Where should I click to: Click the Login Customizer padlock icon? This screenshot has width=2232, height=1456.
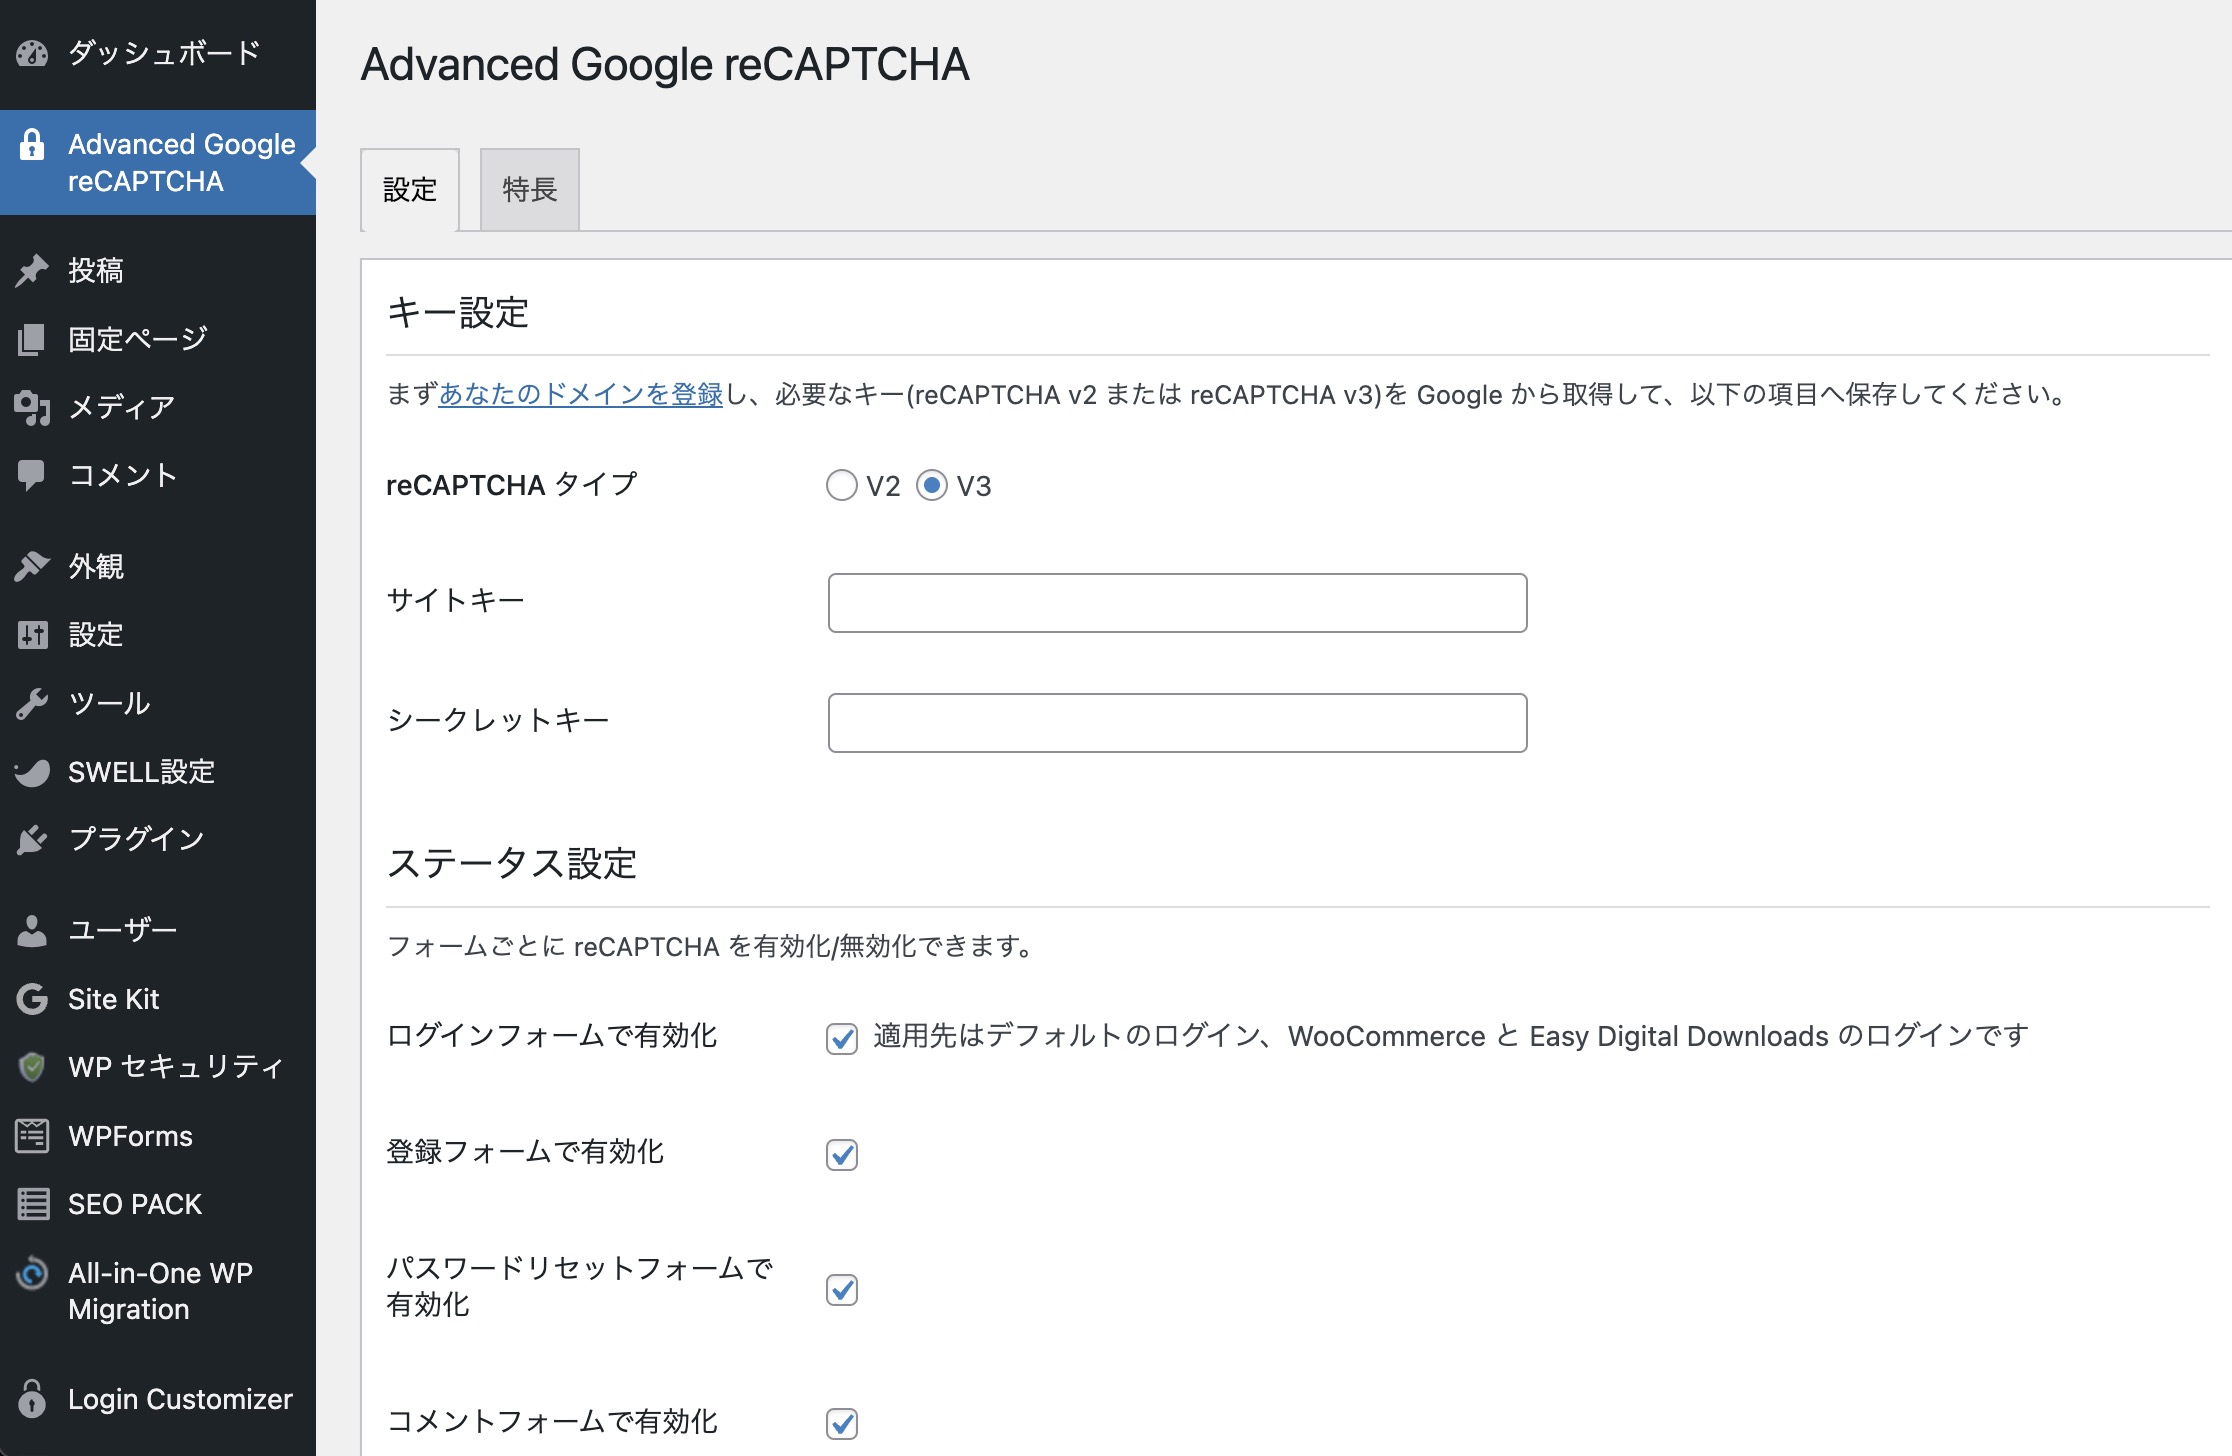tap(32, 1398)
